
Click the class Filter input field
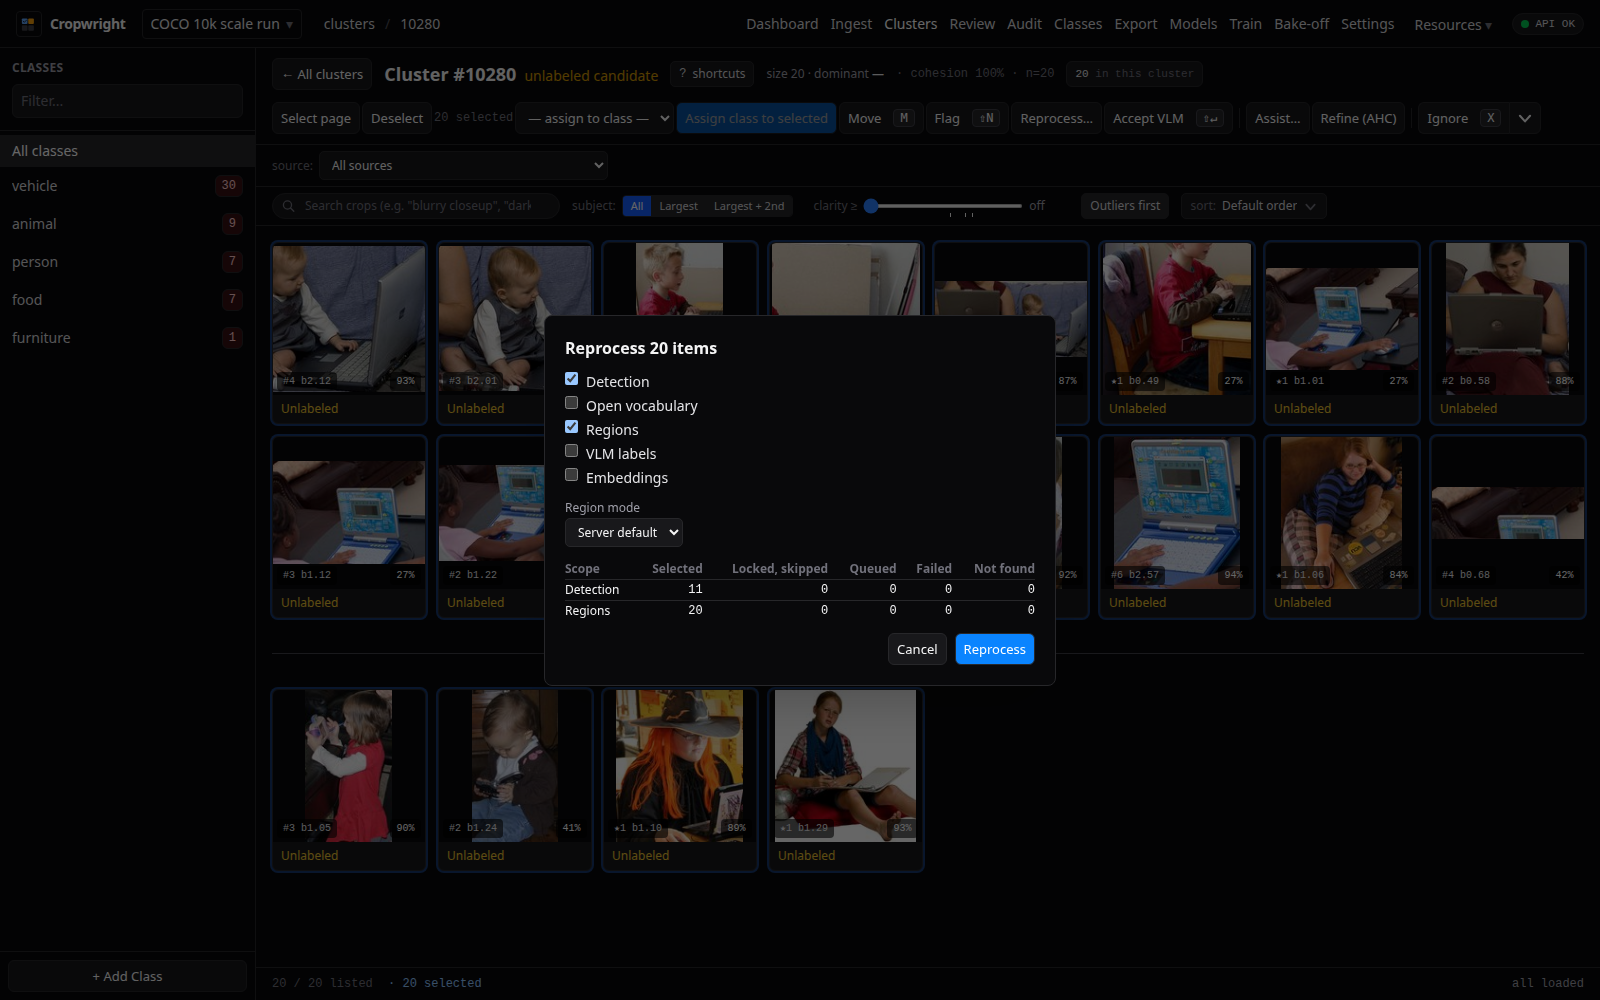tap(127, 101)
